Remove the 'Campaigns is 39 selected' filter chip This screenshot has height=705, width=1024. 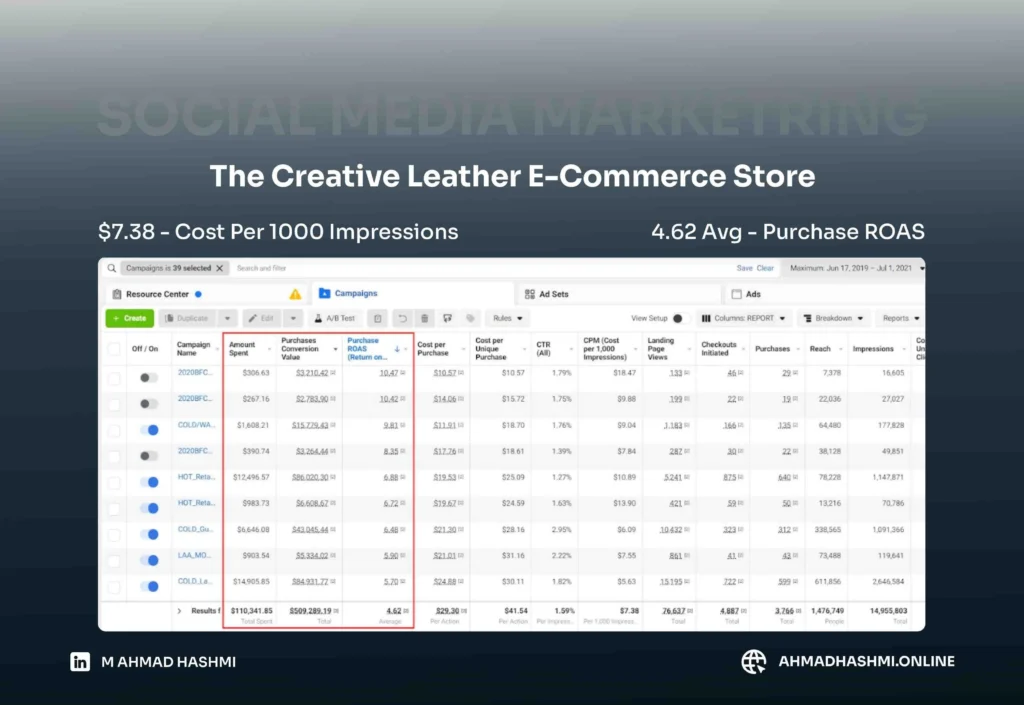coord(220,268)
